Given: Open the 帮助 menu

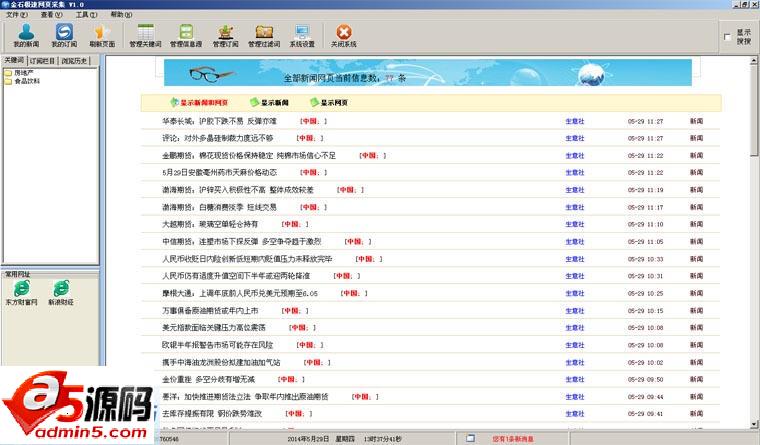Looking at the screenshot, I should coord(121,15).
